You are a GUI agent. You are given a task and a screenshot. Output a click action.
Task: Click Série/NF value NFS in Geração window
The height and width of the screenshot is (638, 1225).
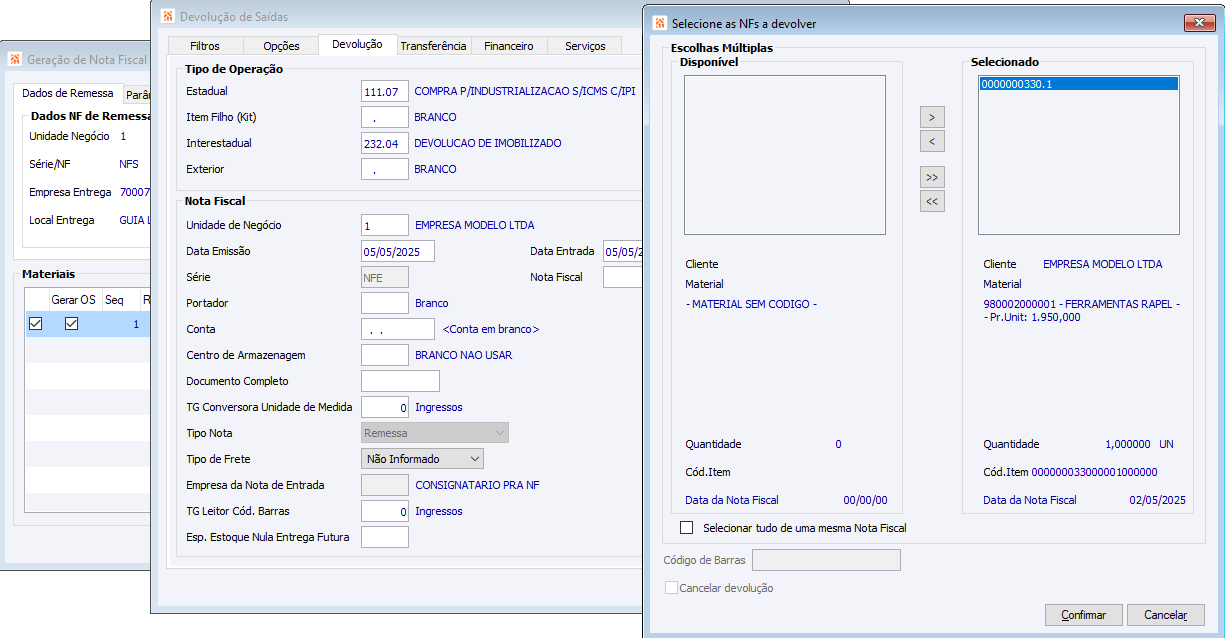click(x=129, y=164)
